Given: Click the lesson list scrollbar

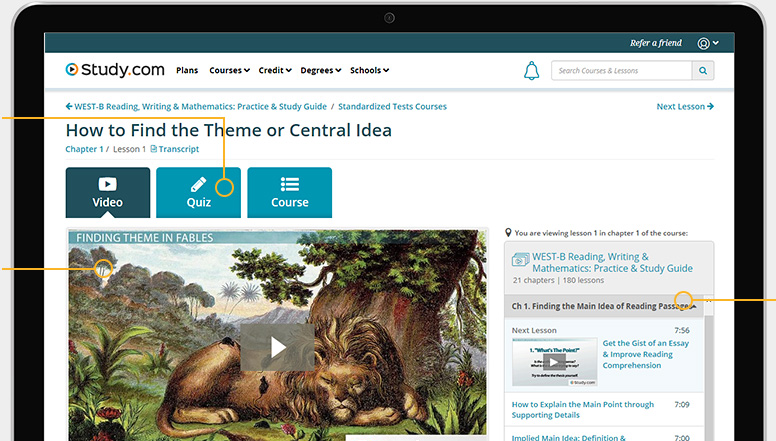Looking at the screenshot, I should (x=709, y=376).
